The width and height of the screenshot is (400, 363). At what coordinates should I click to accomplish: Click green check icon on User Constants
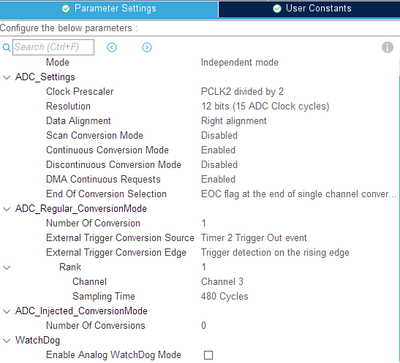[x=277, y=9]
